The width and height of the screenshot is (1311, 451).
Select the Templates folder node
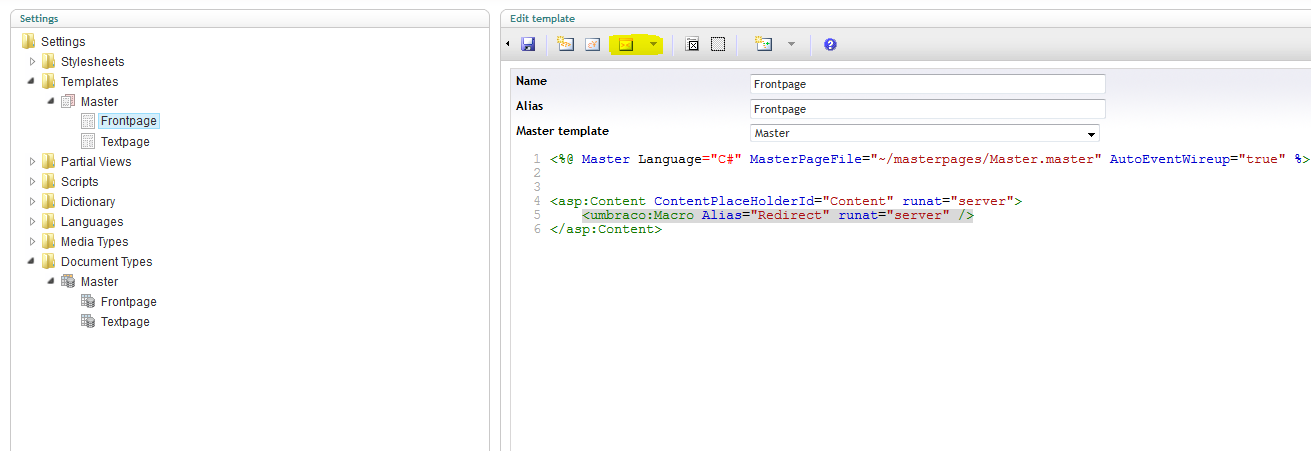[89, 82]
